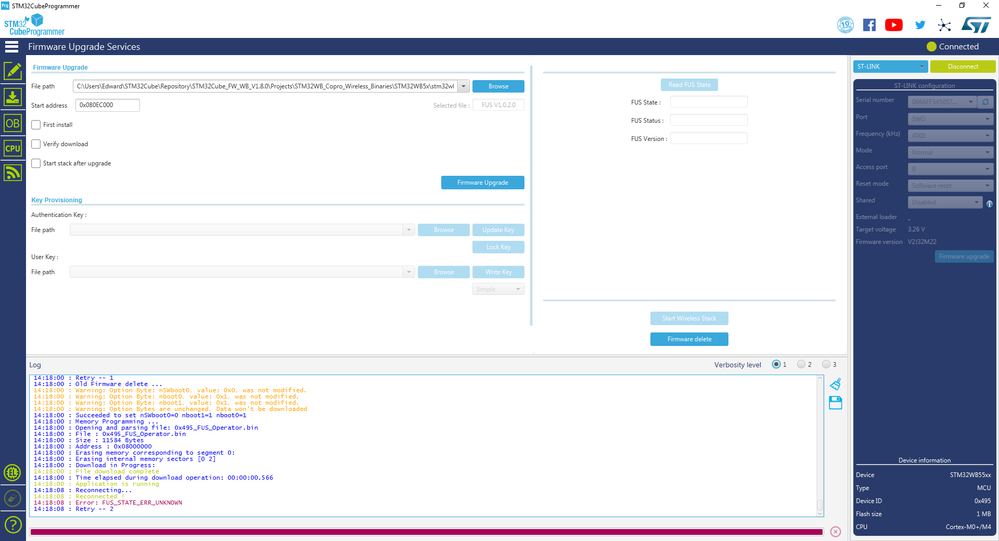999x541 pixels.
Task: Show Shared mode info icon
Action: 989,204
